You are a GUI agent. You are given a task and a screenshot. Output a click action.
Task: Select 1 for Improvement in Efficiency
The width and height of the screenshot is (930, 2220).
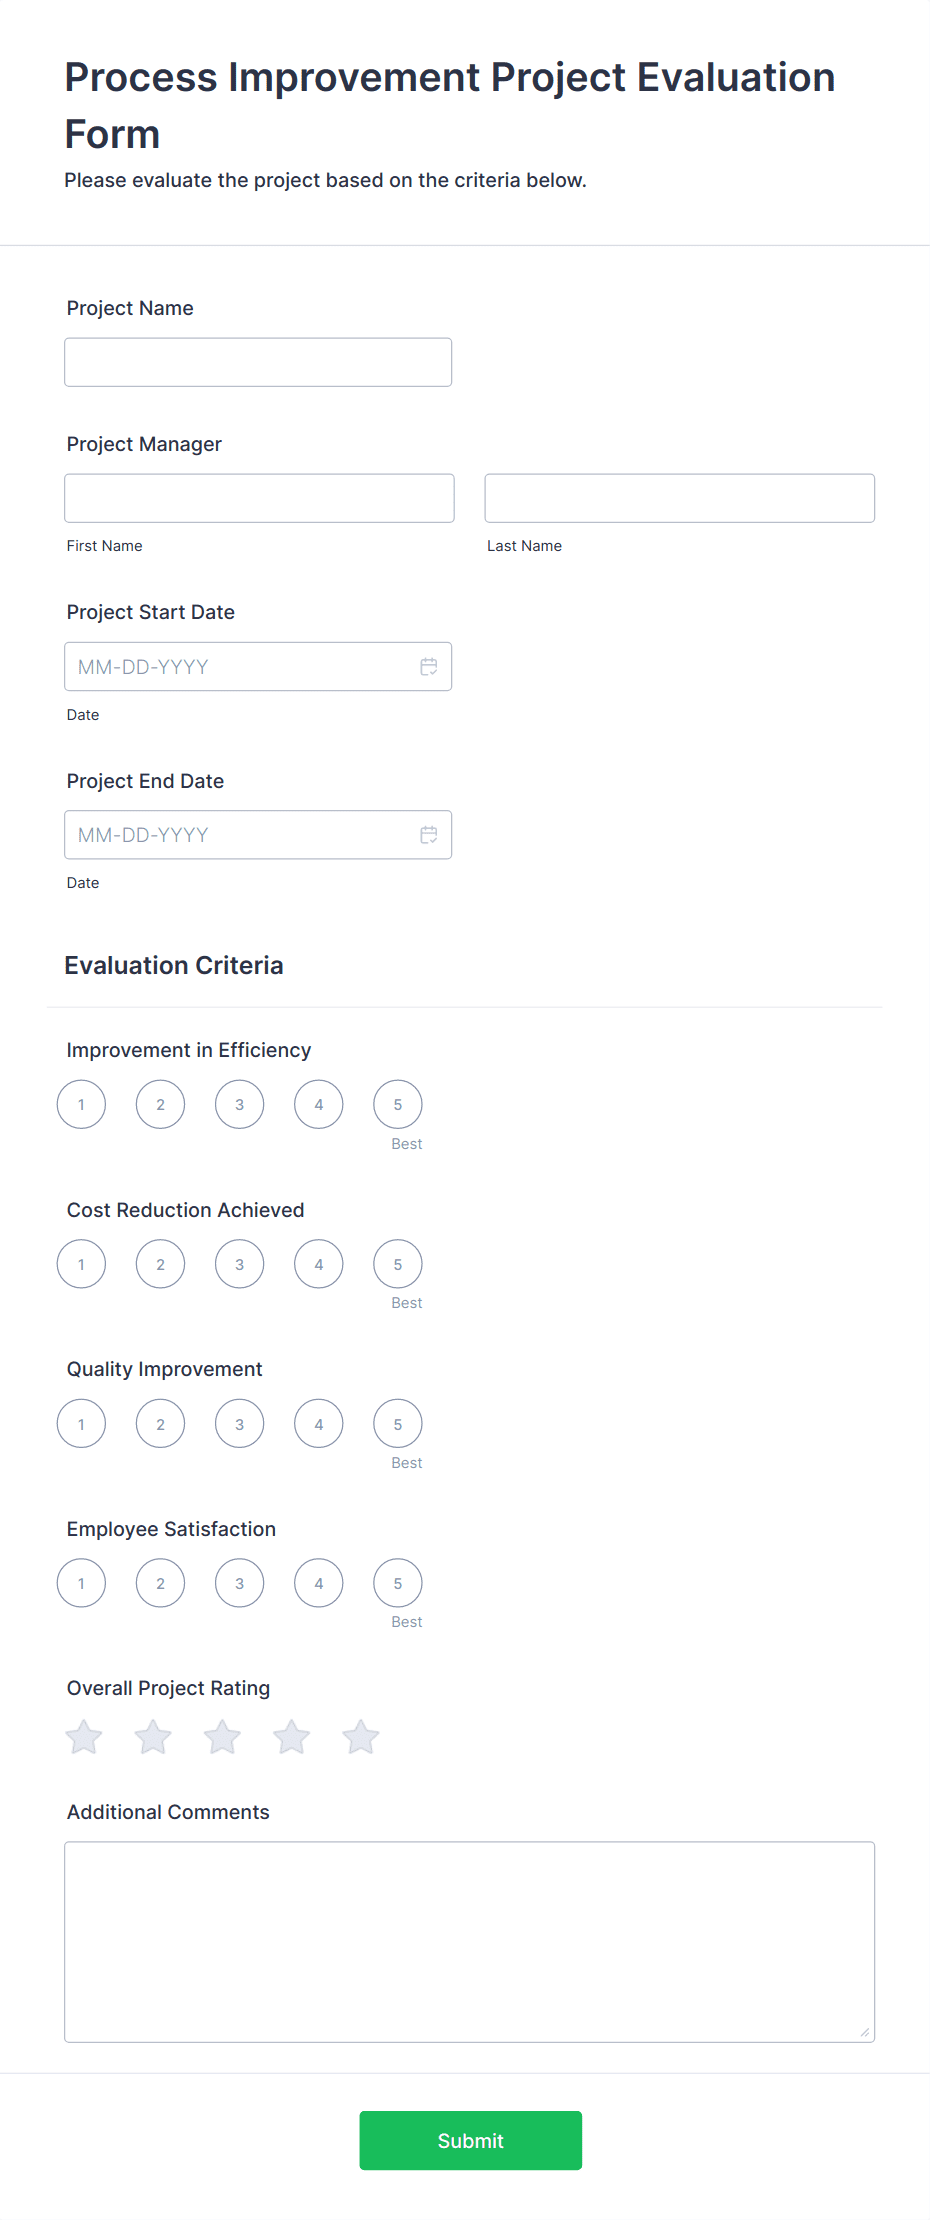(x=82, y=1105)
